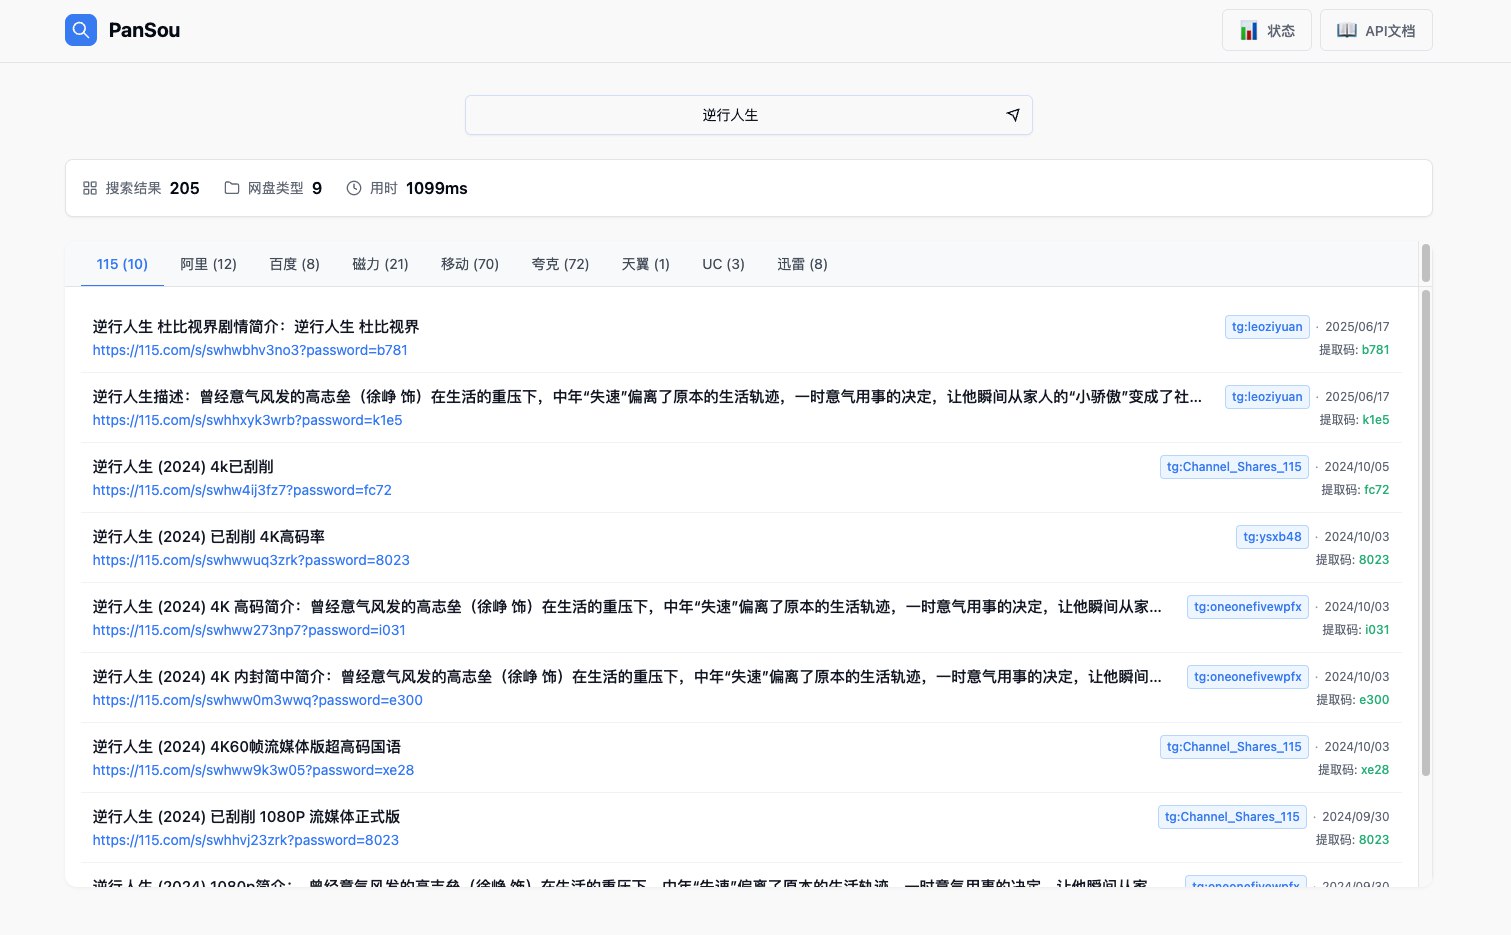Open the 115 link with password=b781
Screen dimensions: 1511x935
tap(250, 350)
